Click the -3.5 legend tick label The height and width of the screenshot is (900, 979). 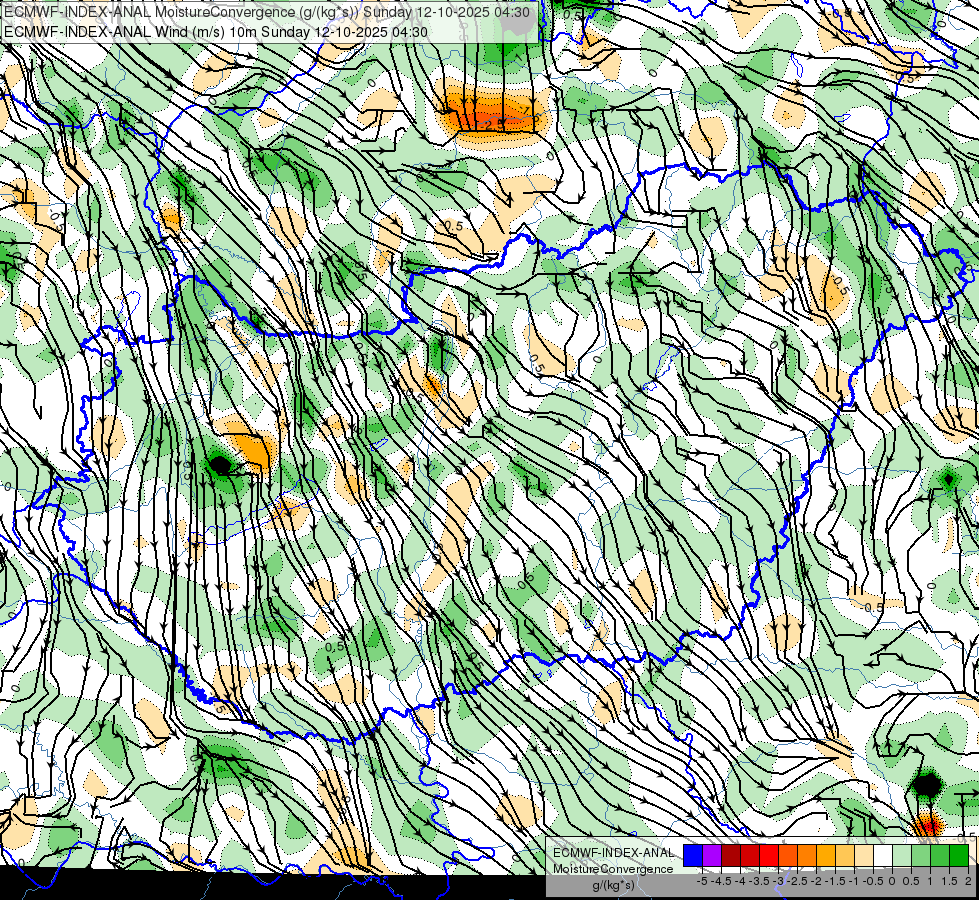pyautogui.click(x=759, y=881)
